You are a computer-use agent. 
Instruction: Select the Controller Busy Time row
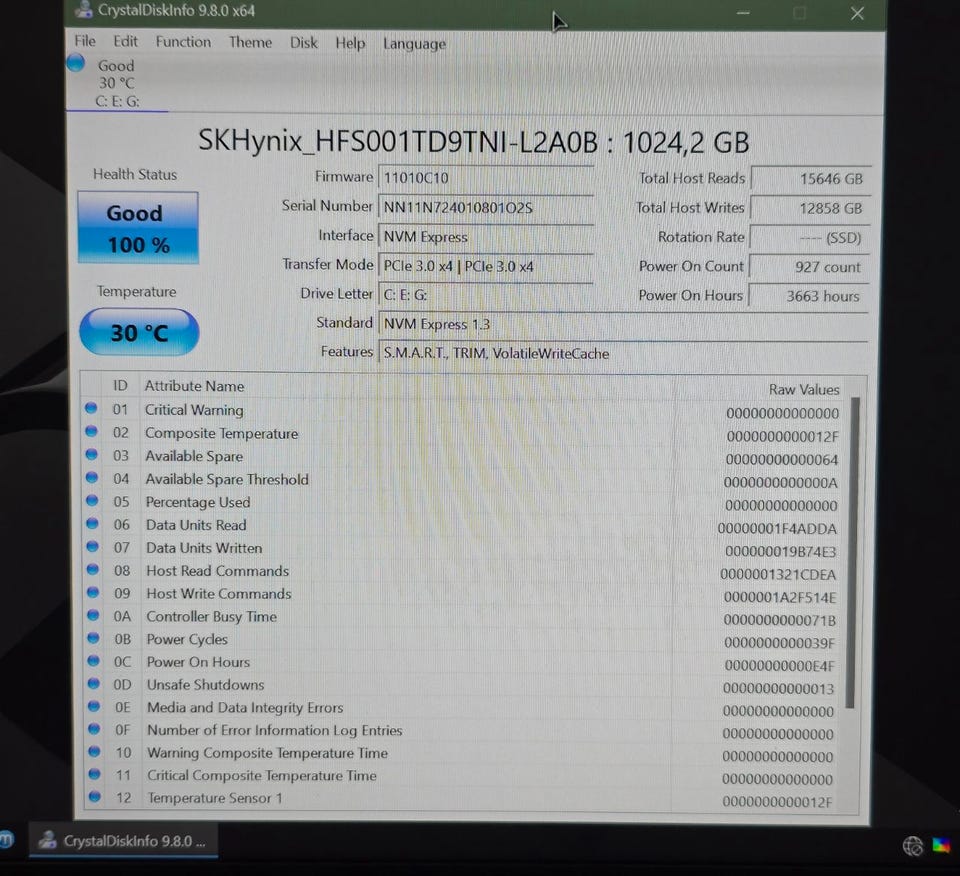point(463,617)
